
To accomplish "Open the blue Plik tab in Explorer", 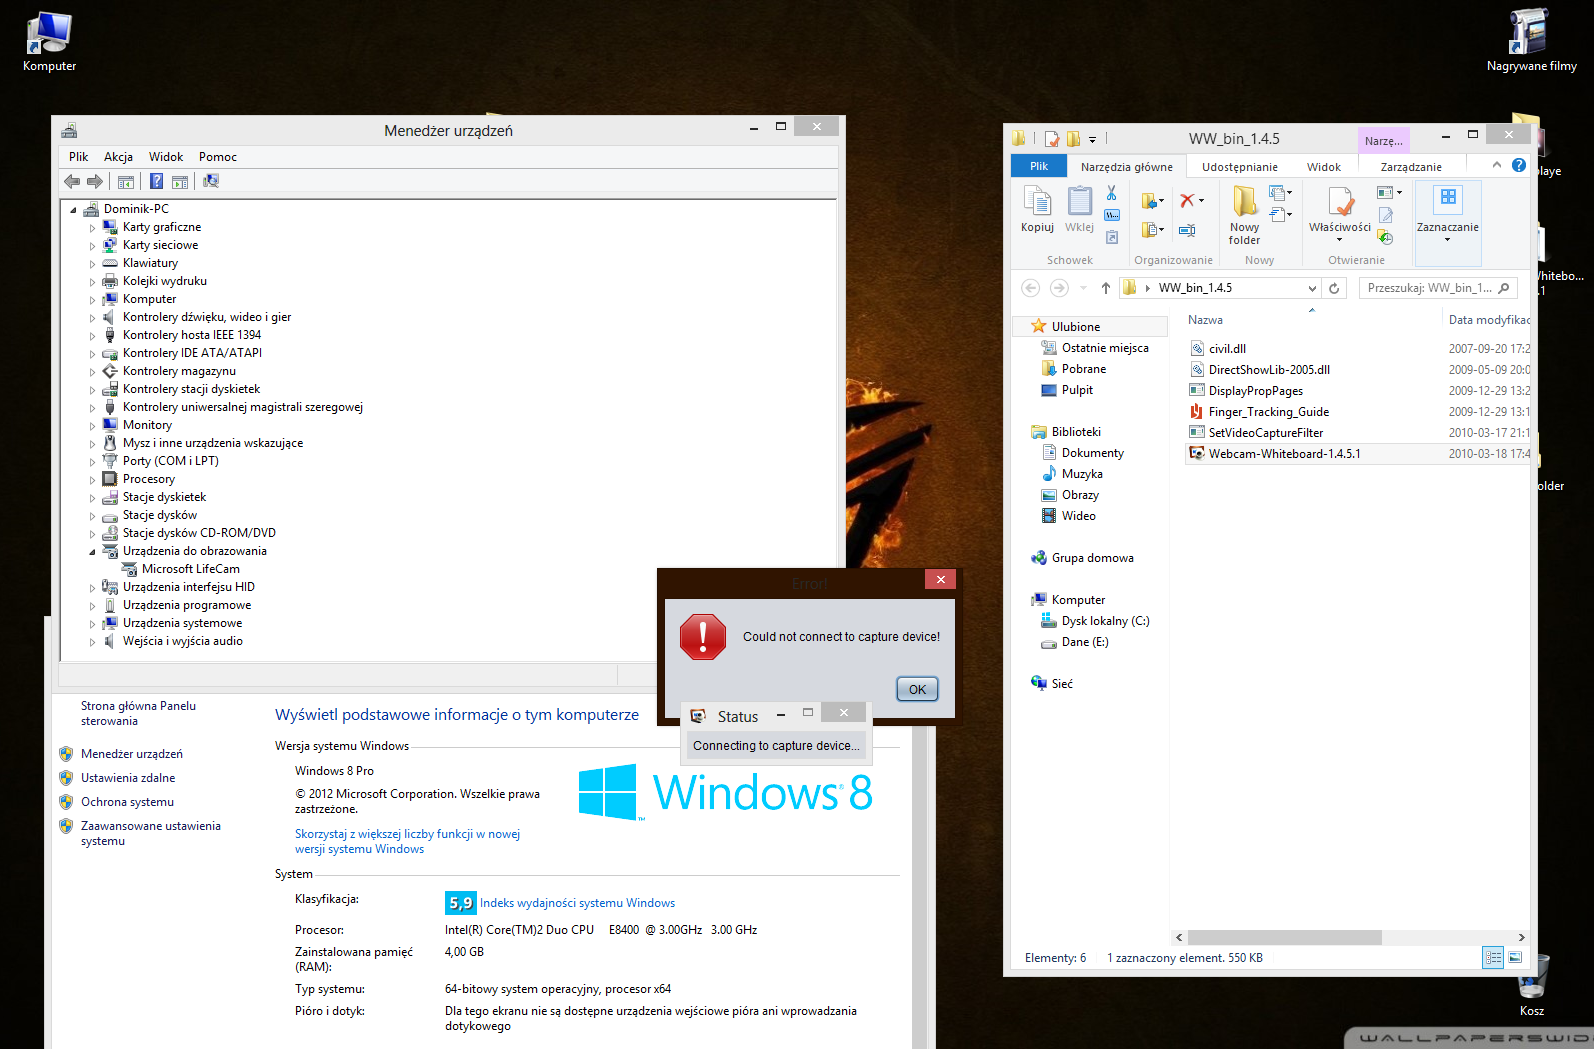I will click(x=1039, y=166).
